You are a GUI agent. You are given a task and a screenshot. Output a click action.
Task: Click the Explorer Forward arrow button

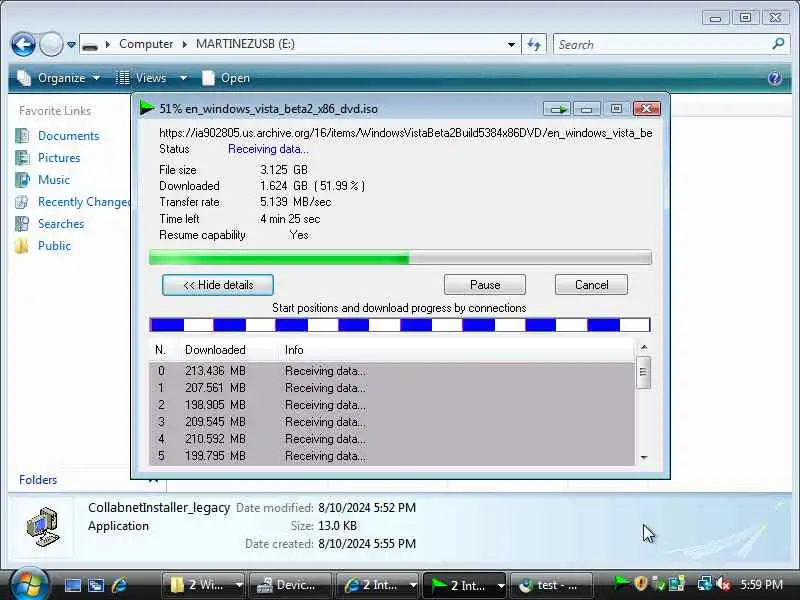pos(51,44)
